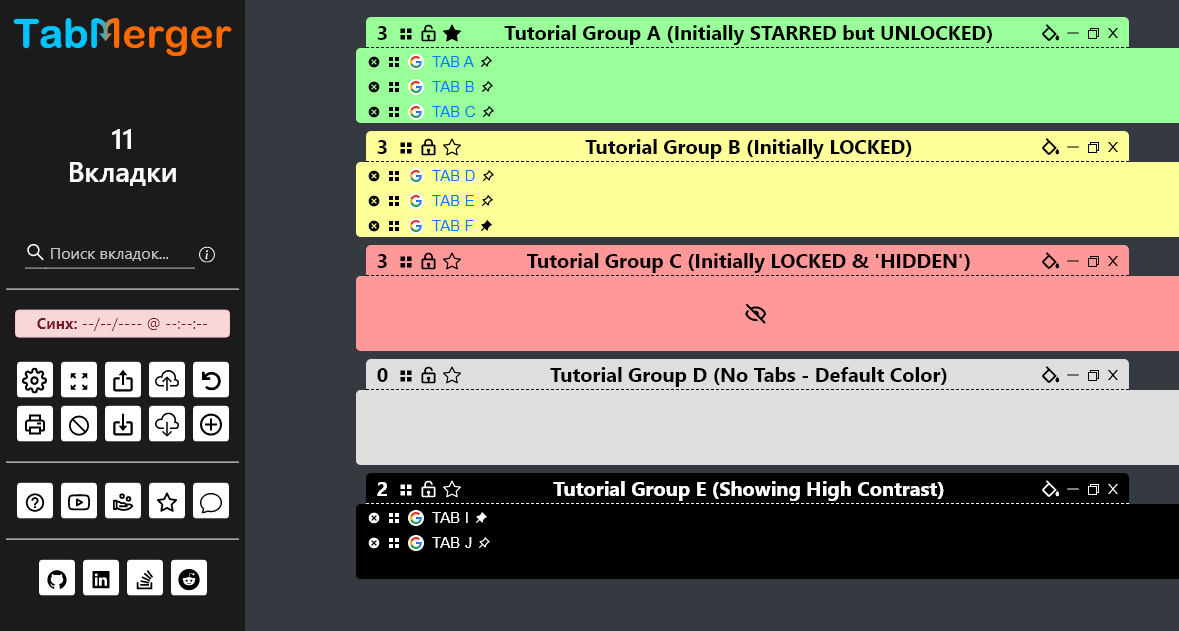Delete Tutorial Group B with x button
Image resolution: width=1179 pixels, height=631 pixels.
(x=1114, y=147)
